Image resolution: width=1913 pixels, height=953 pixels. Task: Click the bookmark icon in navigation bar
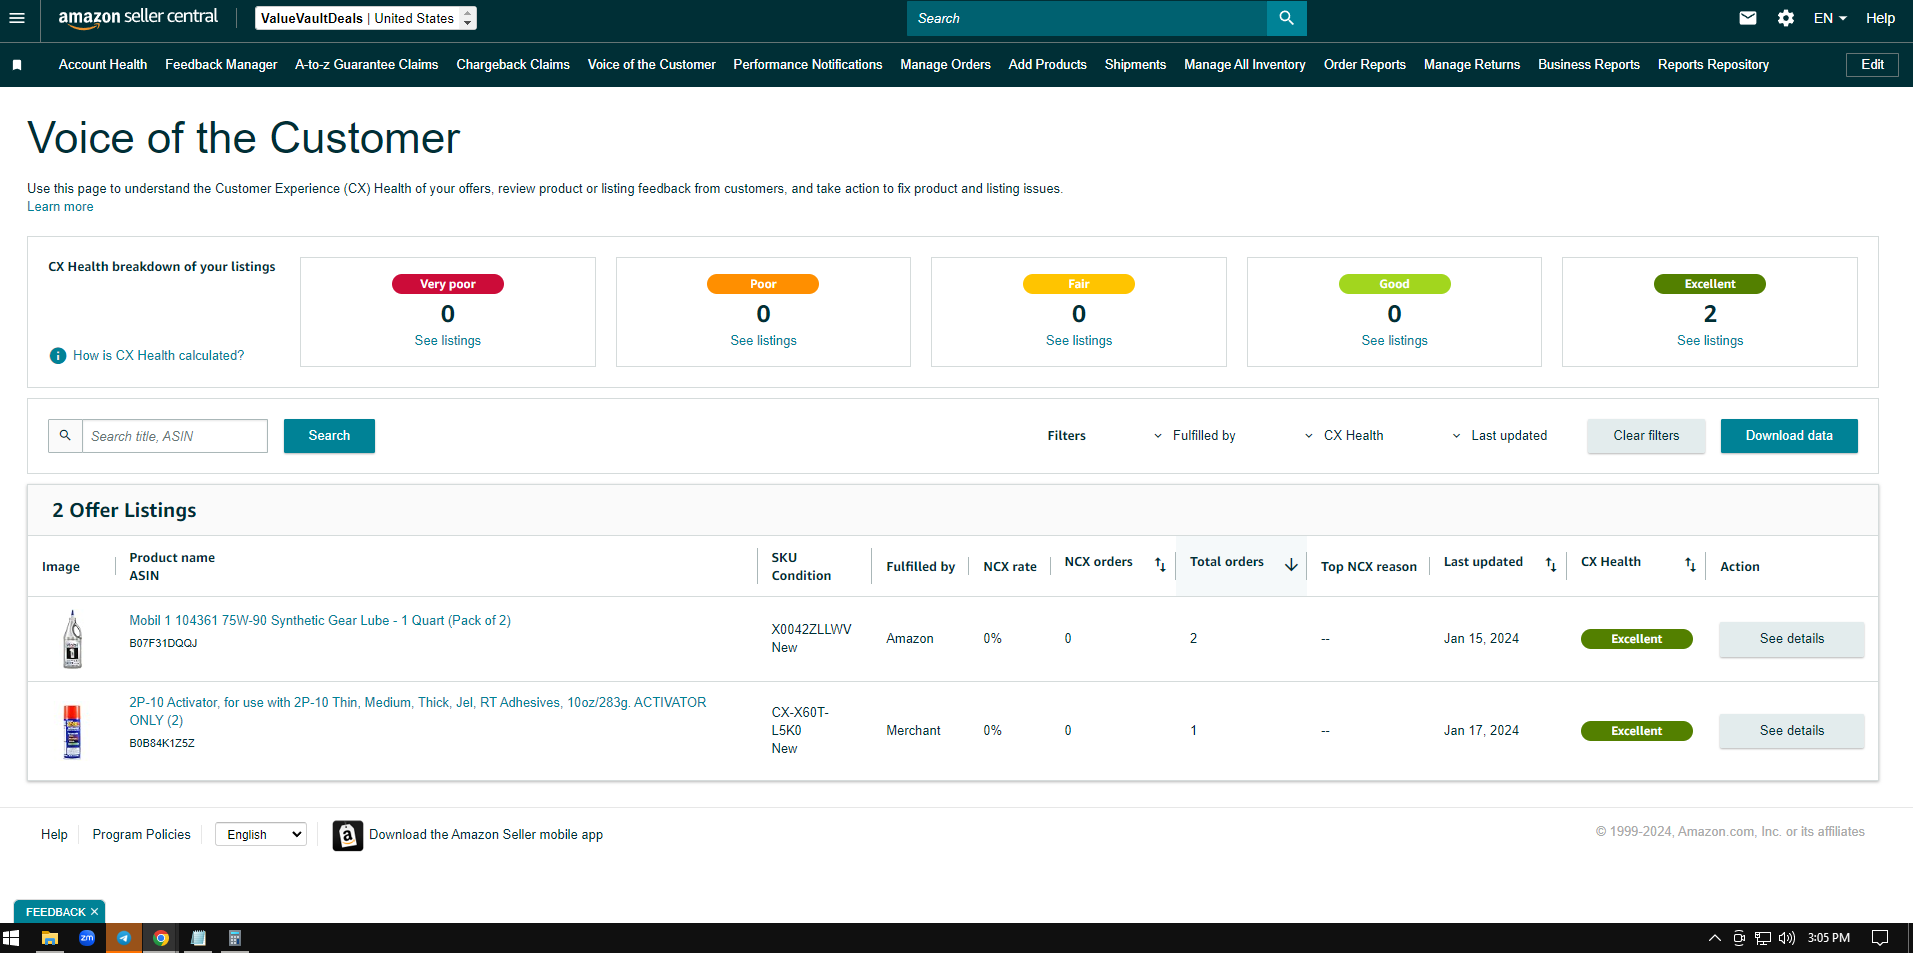click(x=17, y=65)
